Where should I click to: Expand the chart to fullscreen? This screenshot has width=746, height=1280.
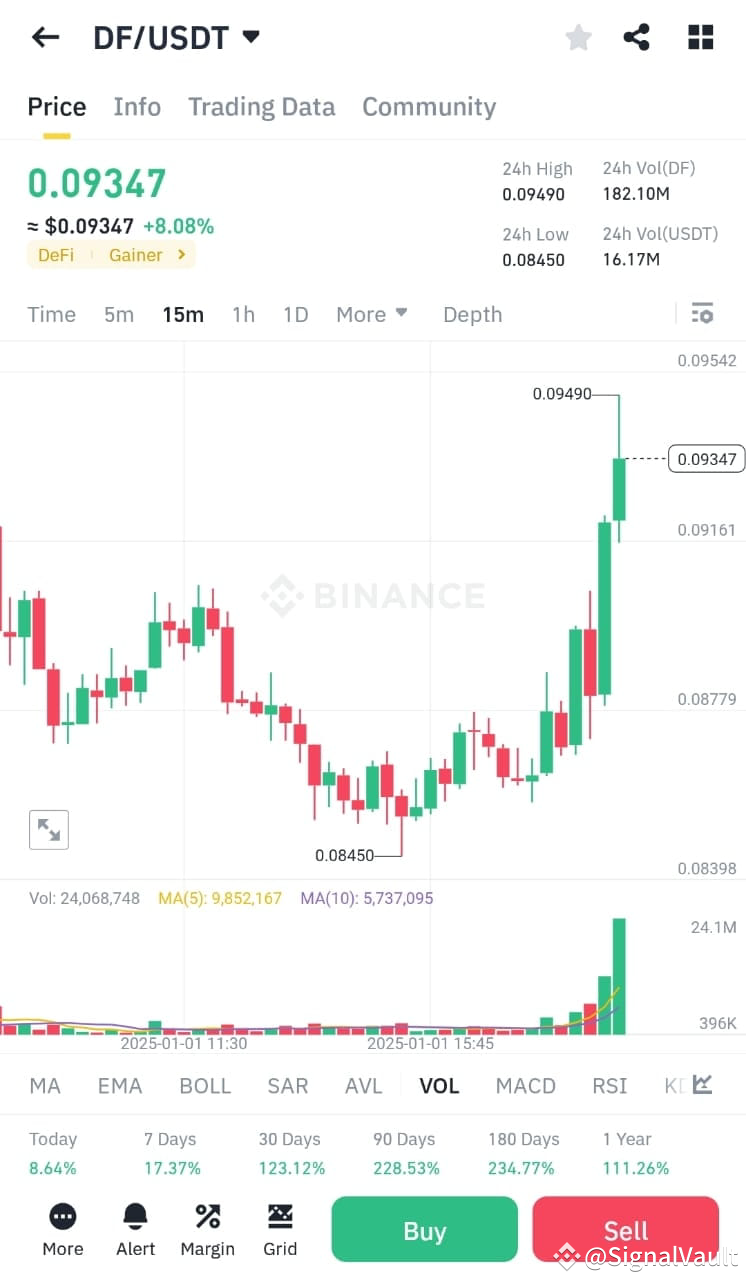tap(49, 829)
